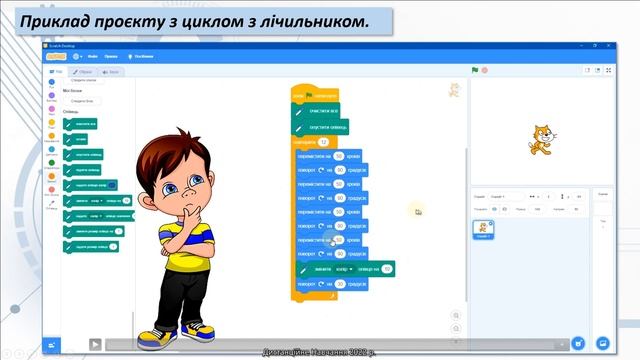Open the Посібники (Tutorials) menu item
640x360 pixels.
coord(141,56)
